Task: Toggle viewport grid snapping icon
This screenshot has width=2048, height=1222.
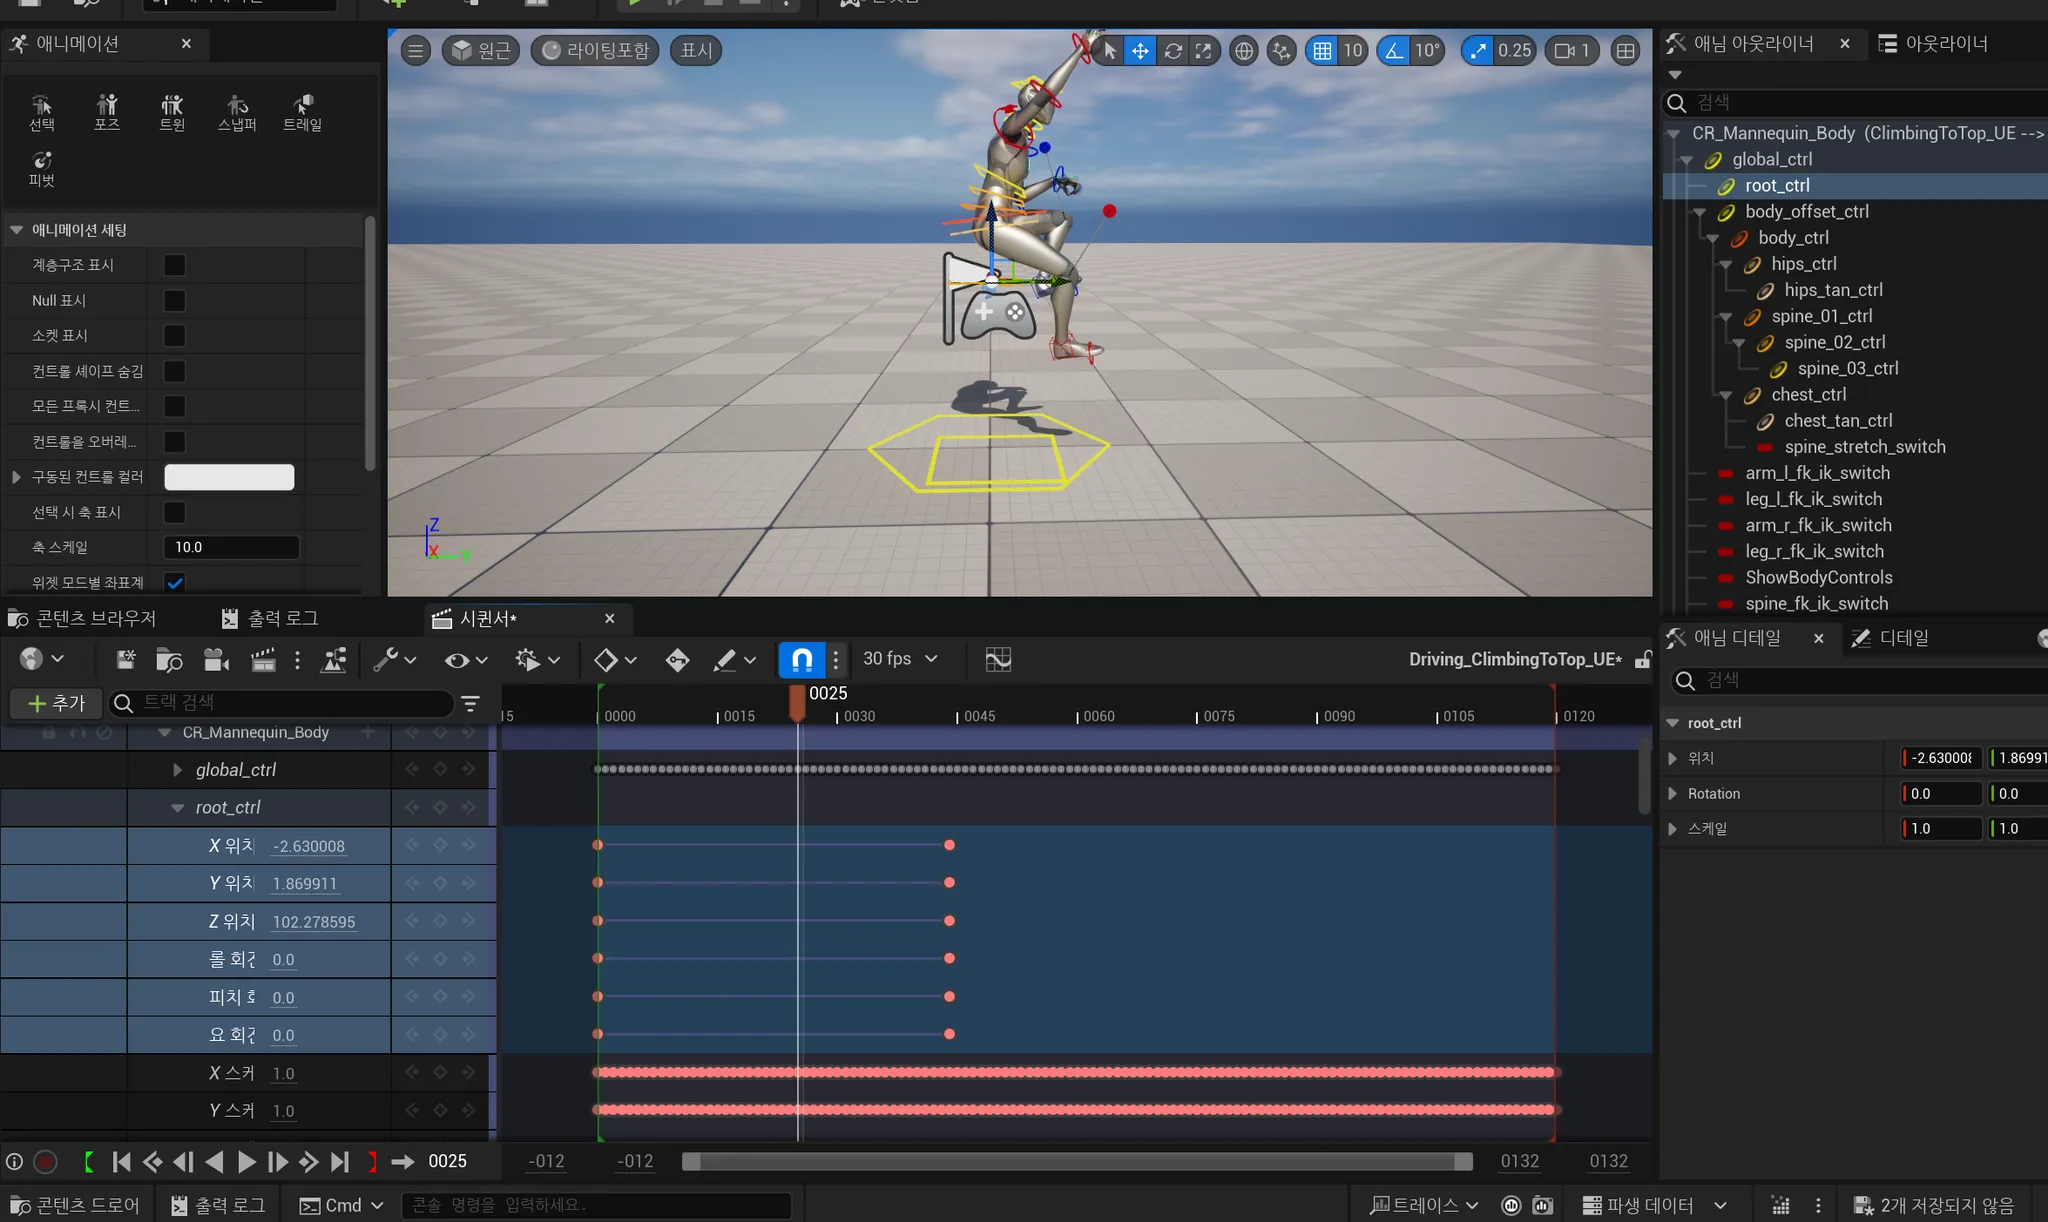Action: tap(1322, 51)
